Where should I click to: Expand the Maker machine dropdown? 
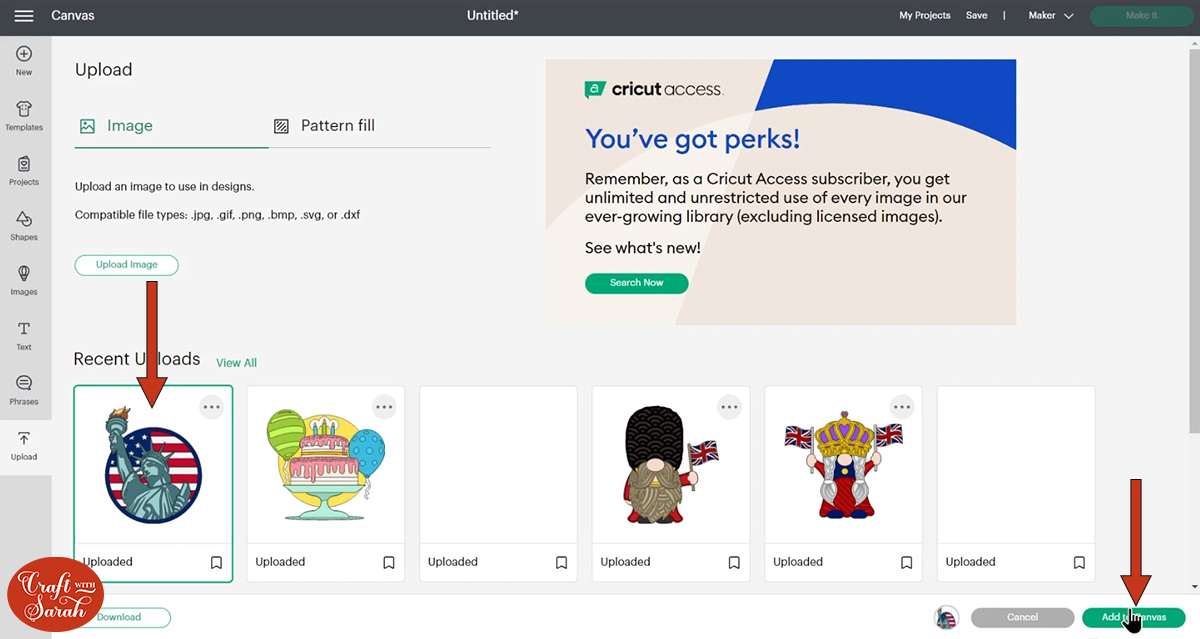(x=1051, y=16)
